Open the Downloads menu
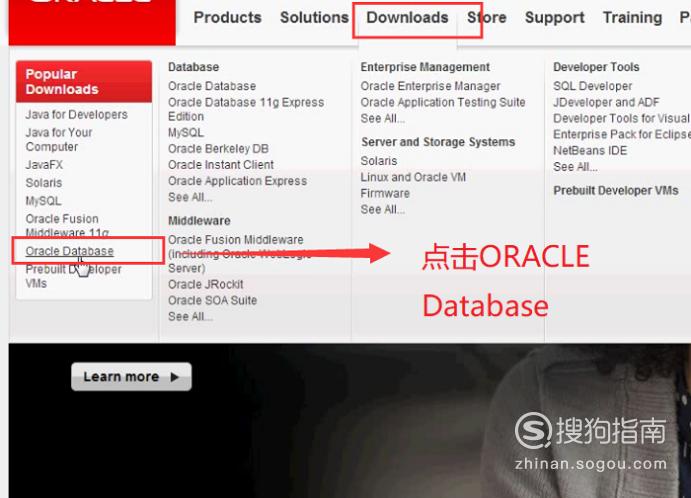The width and height of the screenshot is (691, 498). [407, 18]
